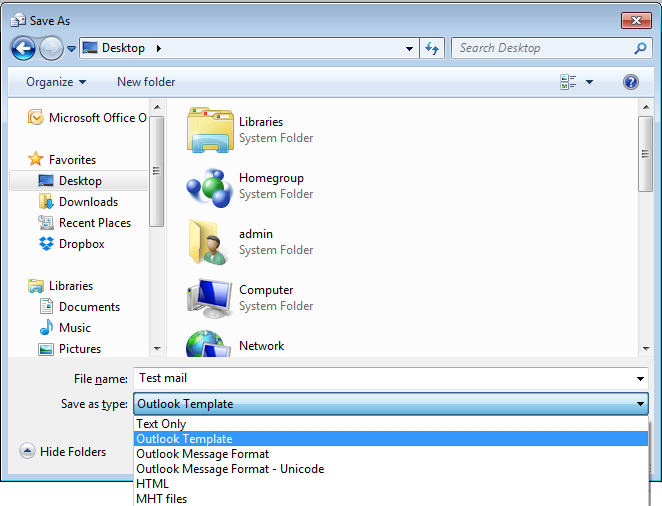Click file list scroll up arrow
This screenshot has height=506, width=662.
[x=646, y=107]
